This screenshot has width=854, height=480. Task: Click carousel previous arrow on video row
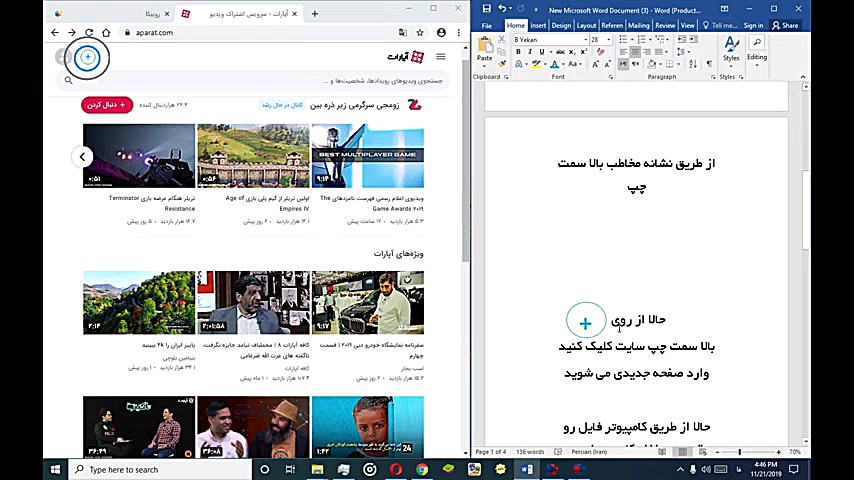point(82,157)
